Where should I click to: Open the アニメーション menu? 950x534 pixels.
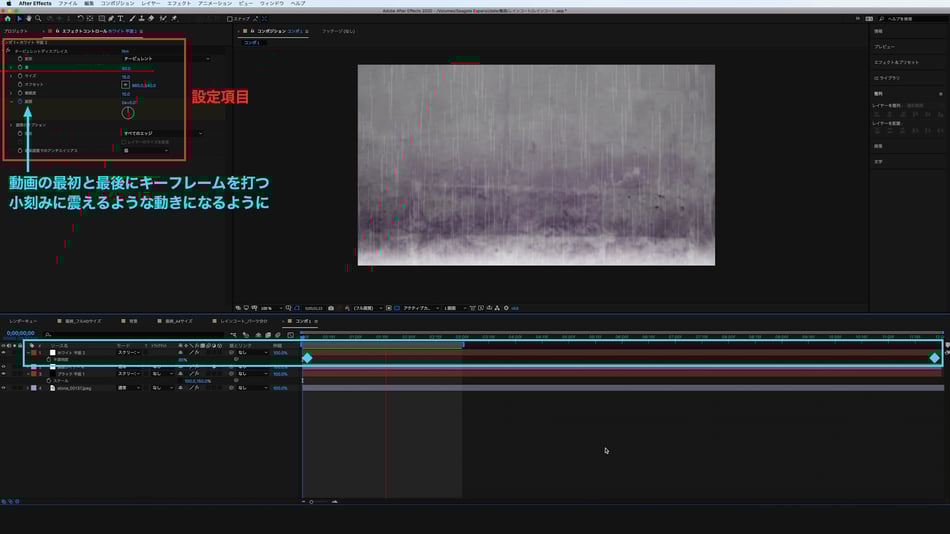coord(215,4)
